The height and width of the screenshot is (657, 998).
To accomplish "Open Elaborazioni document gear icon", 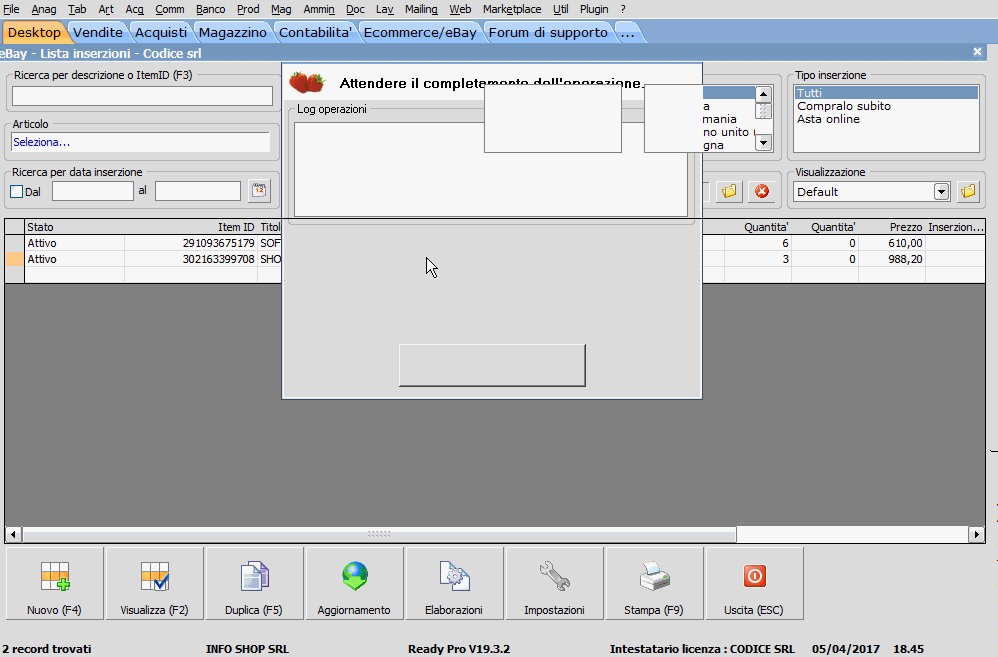I will (454, 583).
